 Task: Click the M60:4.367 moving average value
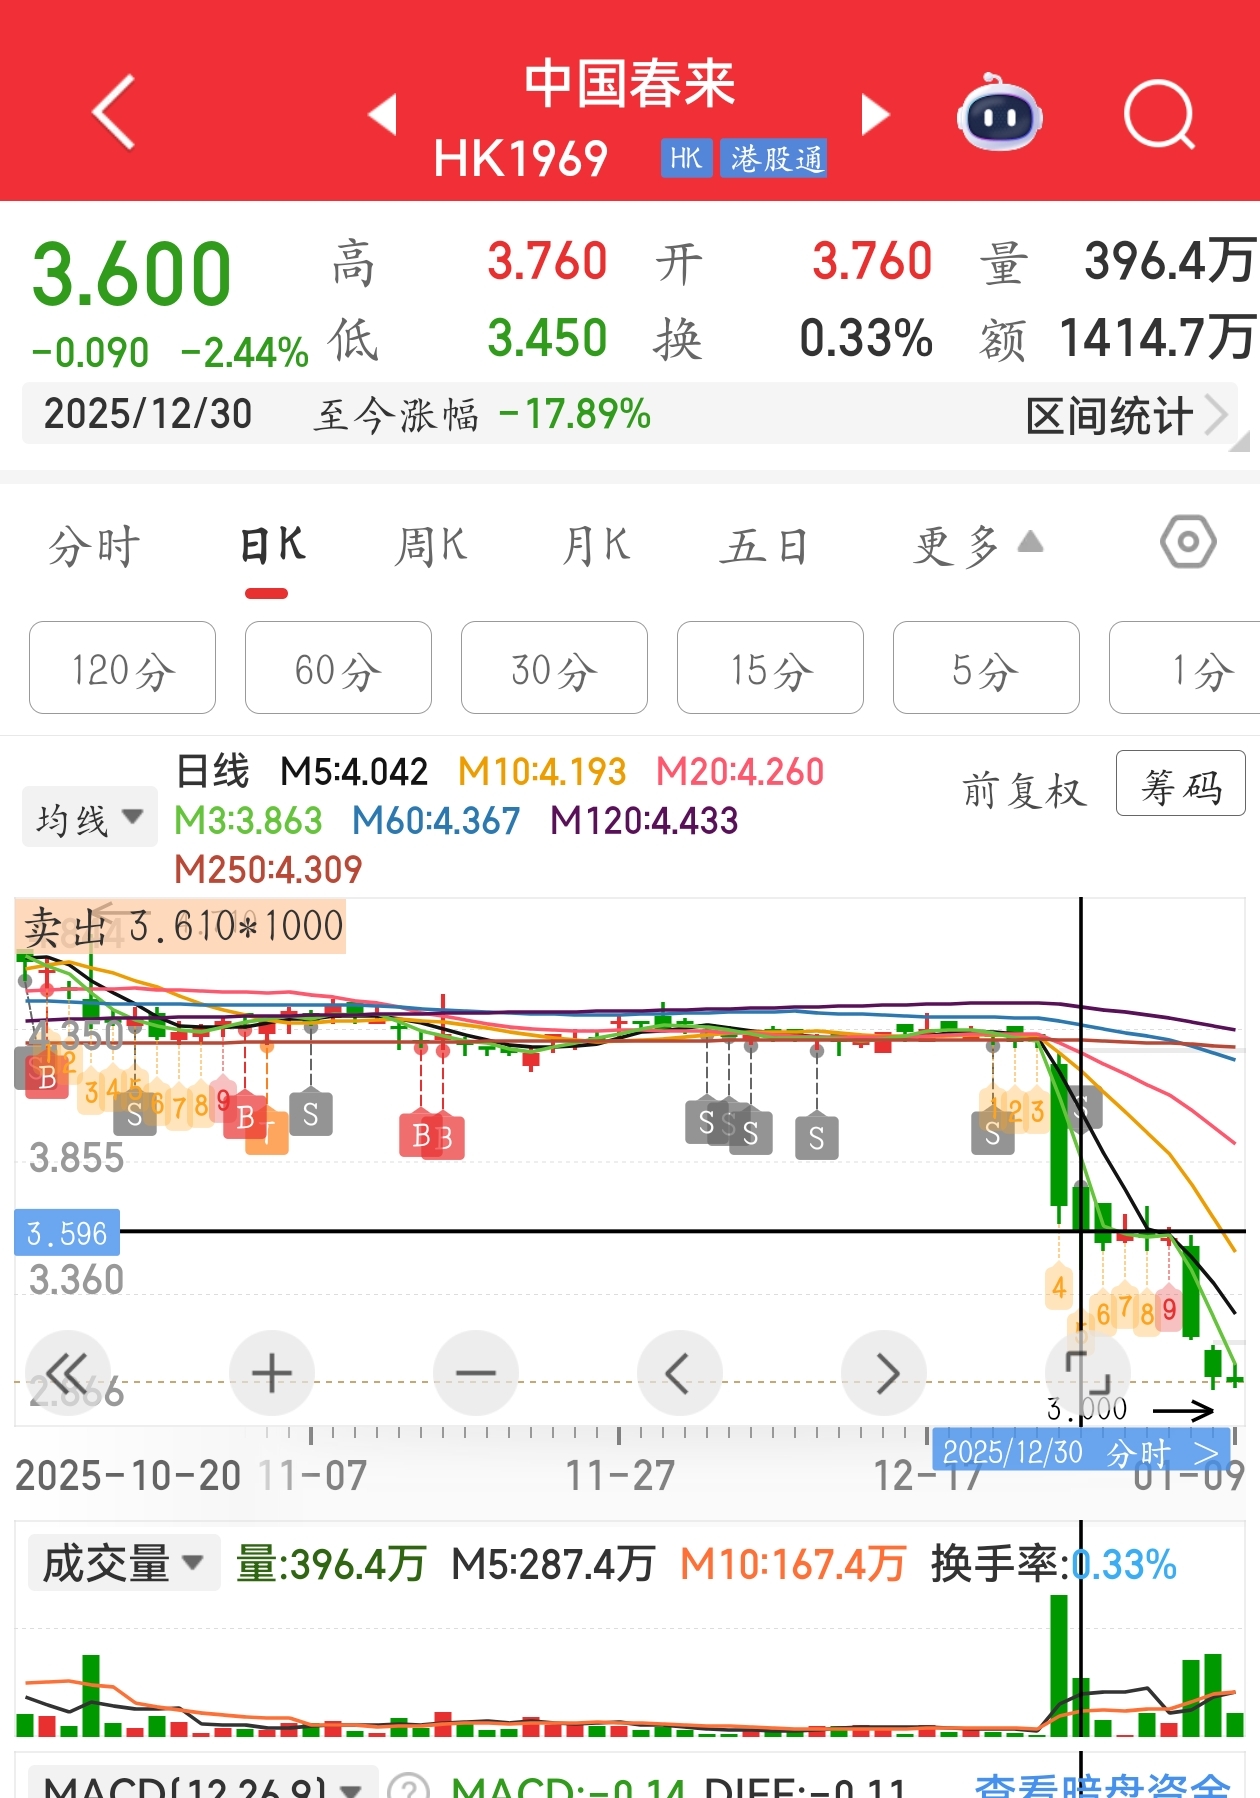[x=436, y=821]
